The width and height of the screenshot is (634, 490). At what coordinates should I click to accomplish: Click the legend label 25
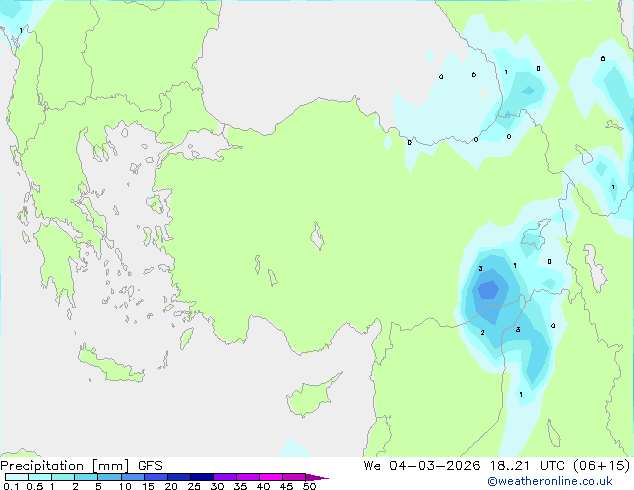[194, 486]
